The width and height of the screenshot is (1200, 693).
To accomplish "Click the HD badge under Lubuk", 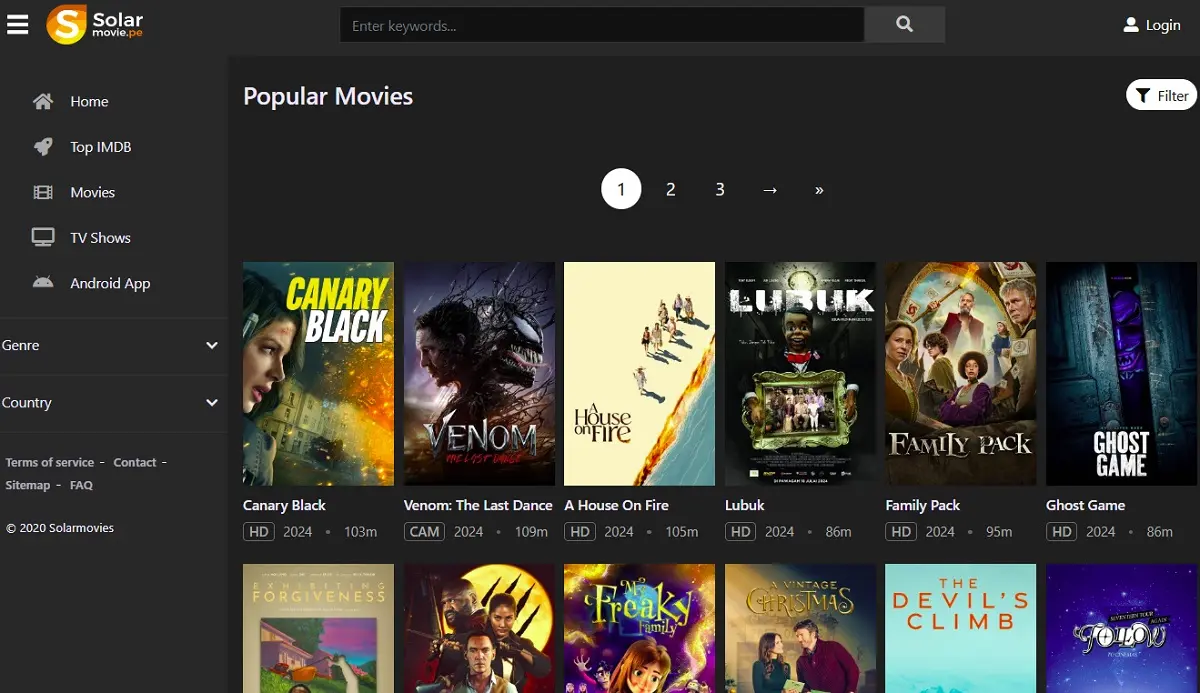I will (741, 532).
